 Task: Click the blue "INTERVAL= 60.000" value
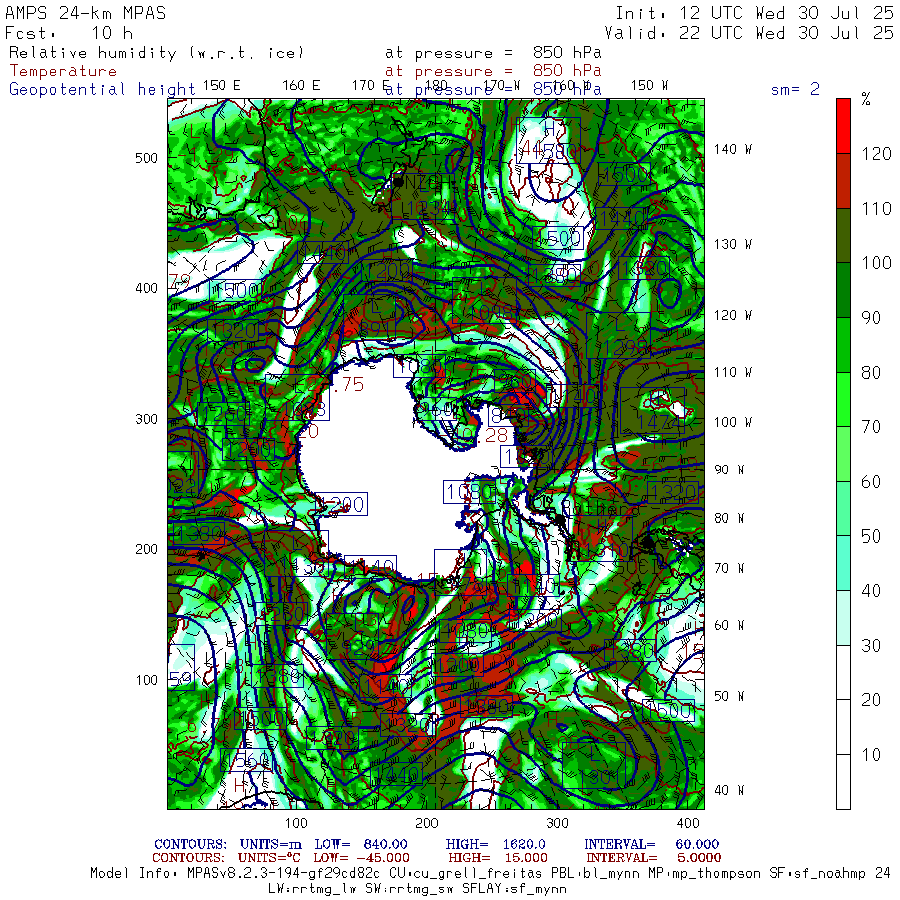[x=651, y=844]
